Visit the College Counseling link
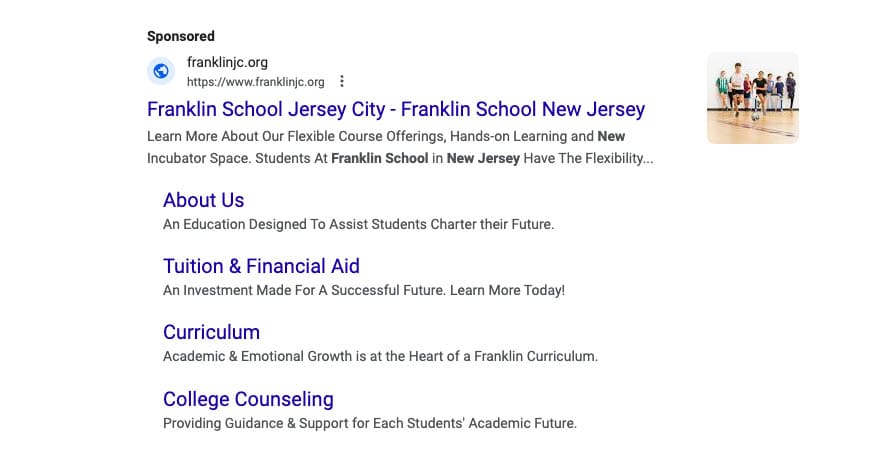 point(248,399)
